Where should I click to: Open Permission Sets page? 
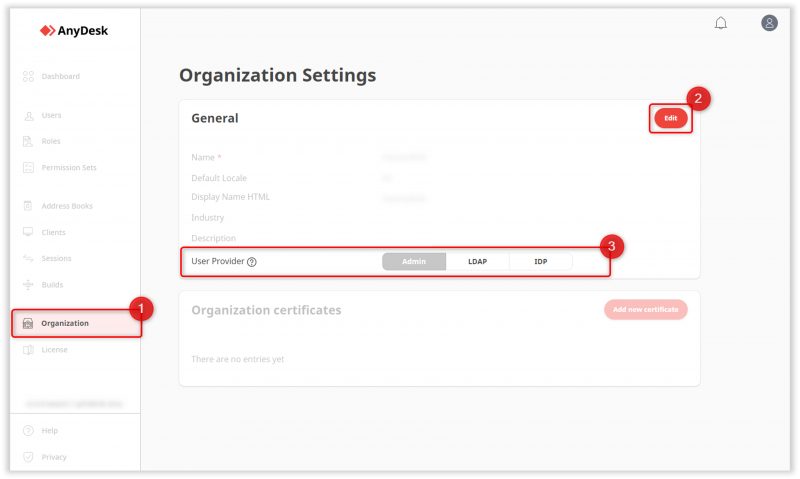(x=69, y=167)
